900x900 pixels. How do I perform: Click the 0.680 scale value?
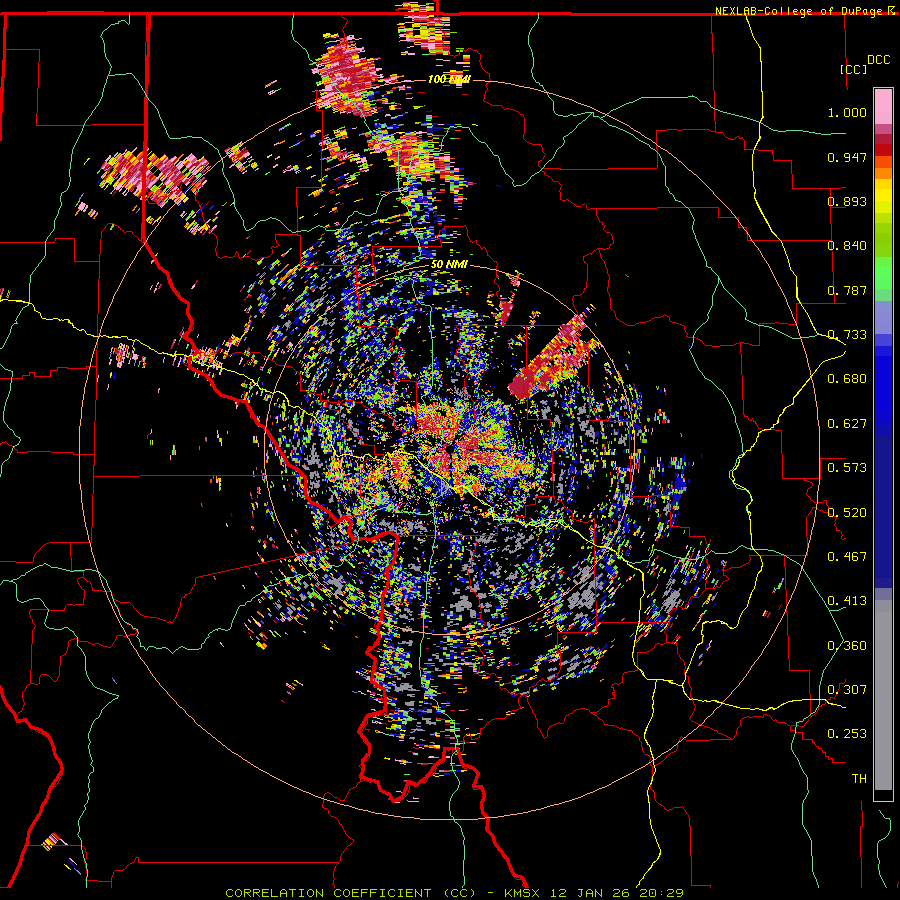pyautogui.click(x=847, y=379)
